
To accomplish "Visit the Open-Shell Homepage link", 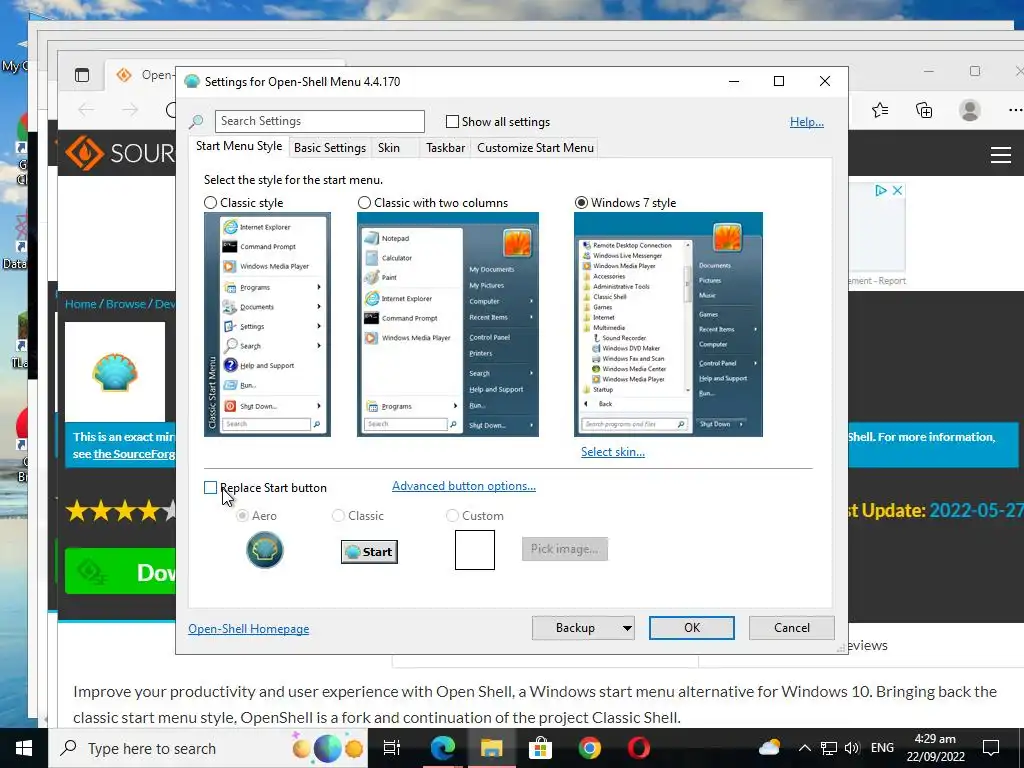I will (249, 629).
